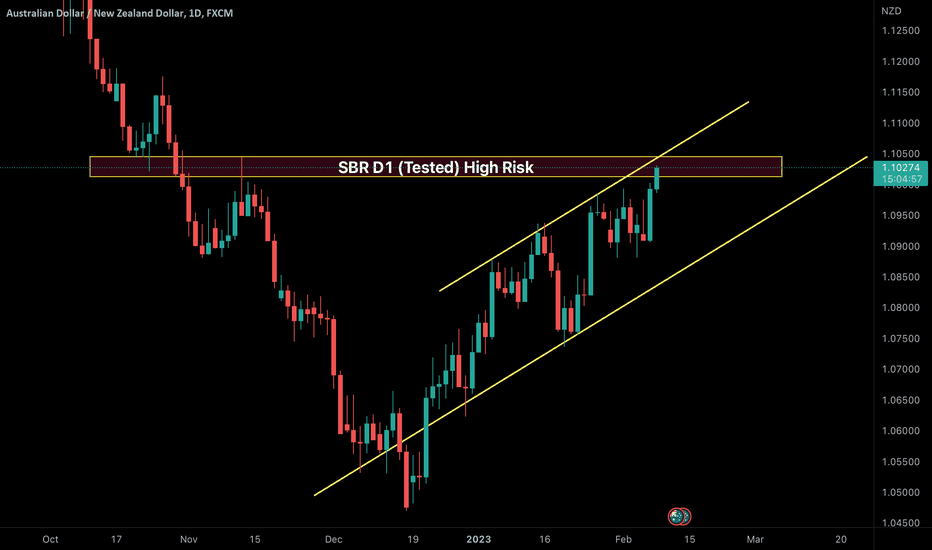
Task: Click the Australian Dollar / New Zealand Dollar chart title
Action: [x=119, y=13]
